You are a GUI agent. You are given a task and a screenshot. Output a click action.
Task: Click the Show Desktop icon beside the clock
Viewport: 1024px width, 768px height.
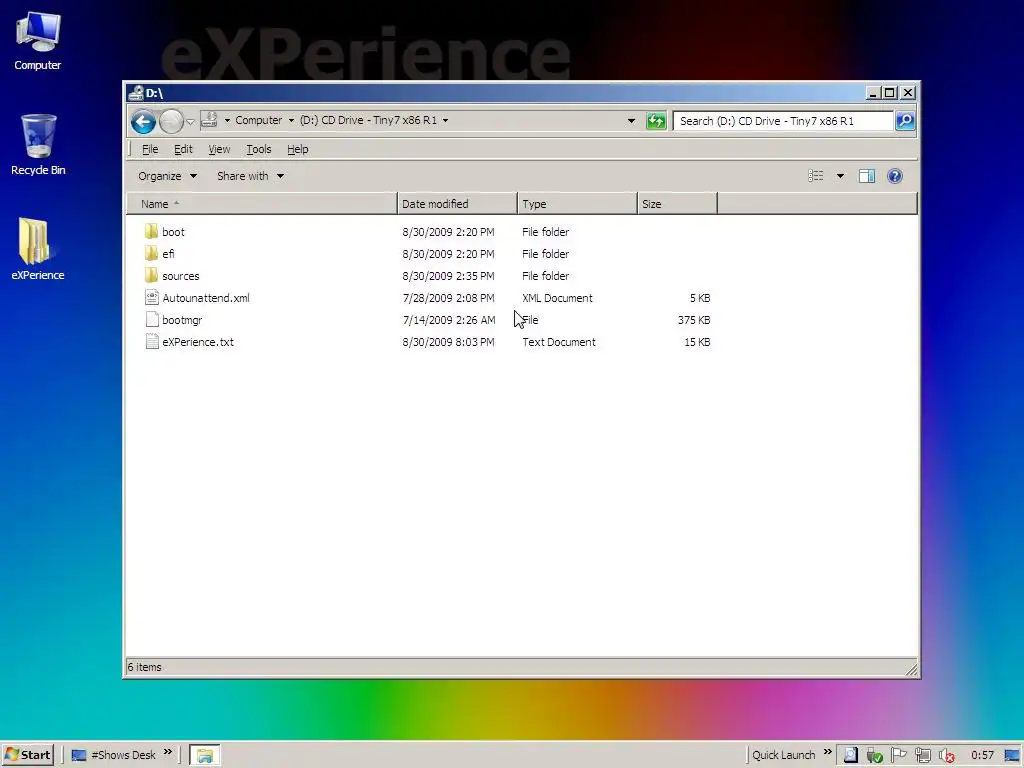pos(1012,755)
